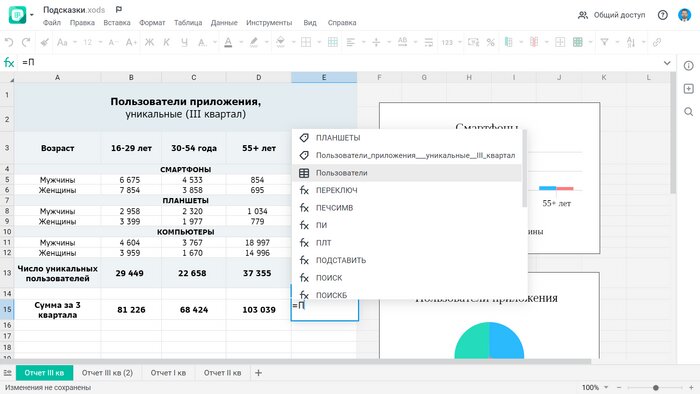The height and width of the screenshot is (394, 700).
Task: Open the Вставка menu
Action: pos(117,22)
